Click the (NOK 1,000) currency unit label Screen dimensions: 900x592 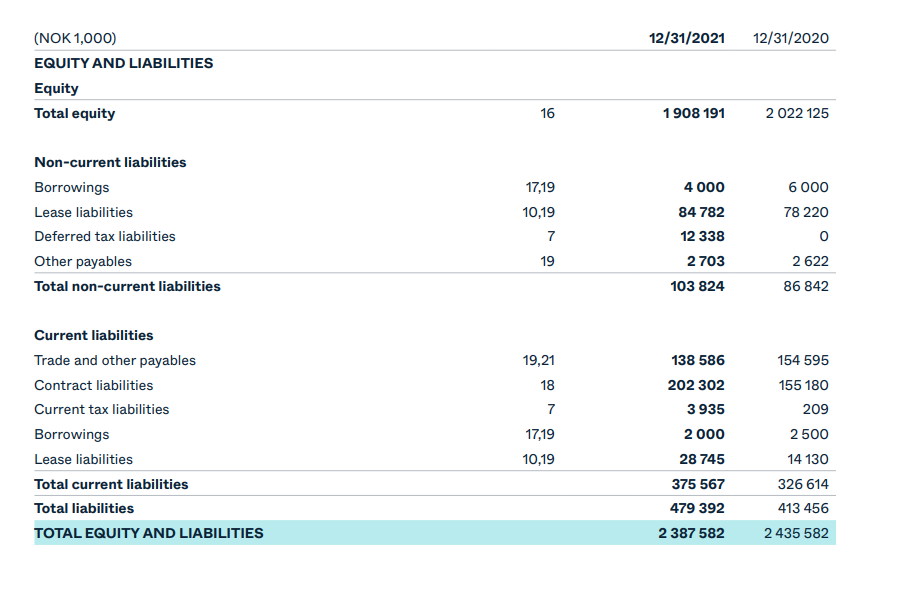pos(75,38)
